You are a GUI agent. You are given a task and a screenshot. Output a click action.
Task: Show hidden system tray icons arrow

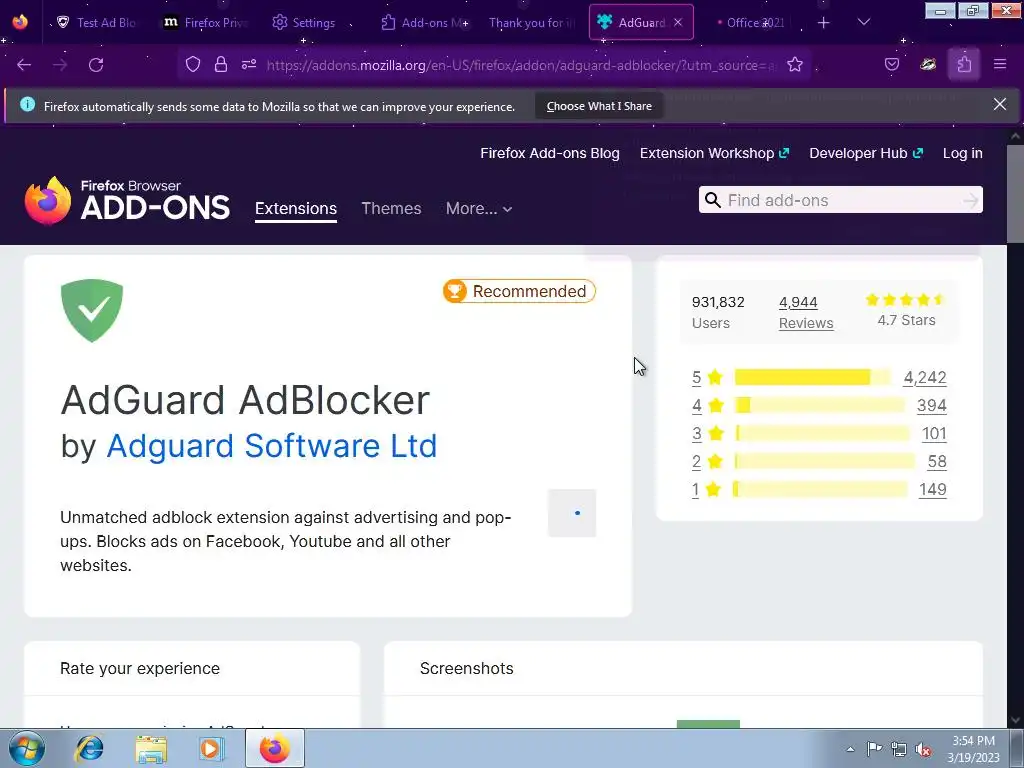click(x=850, y=749)
